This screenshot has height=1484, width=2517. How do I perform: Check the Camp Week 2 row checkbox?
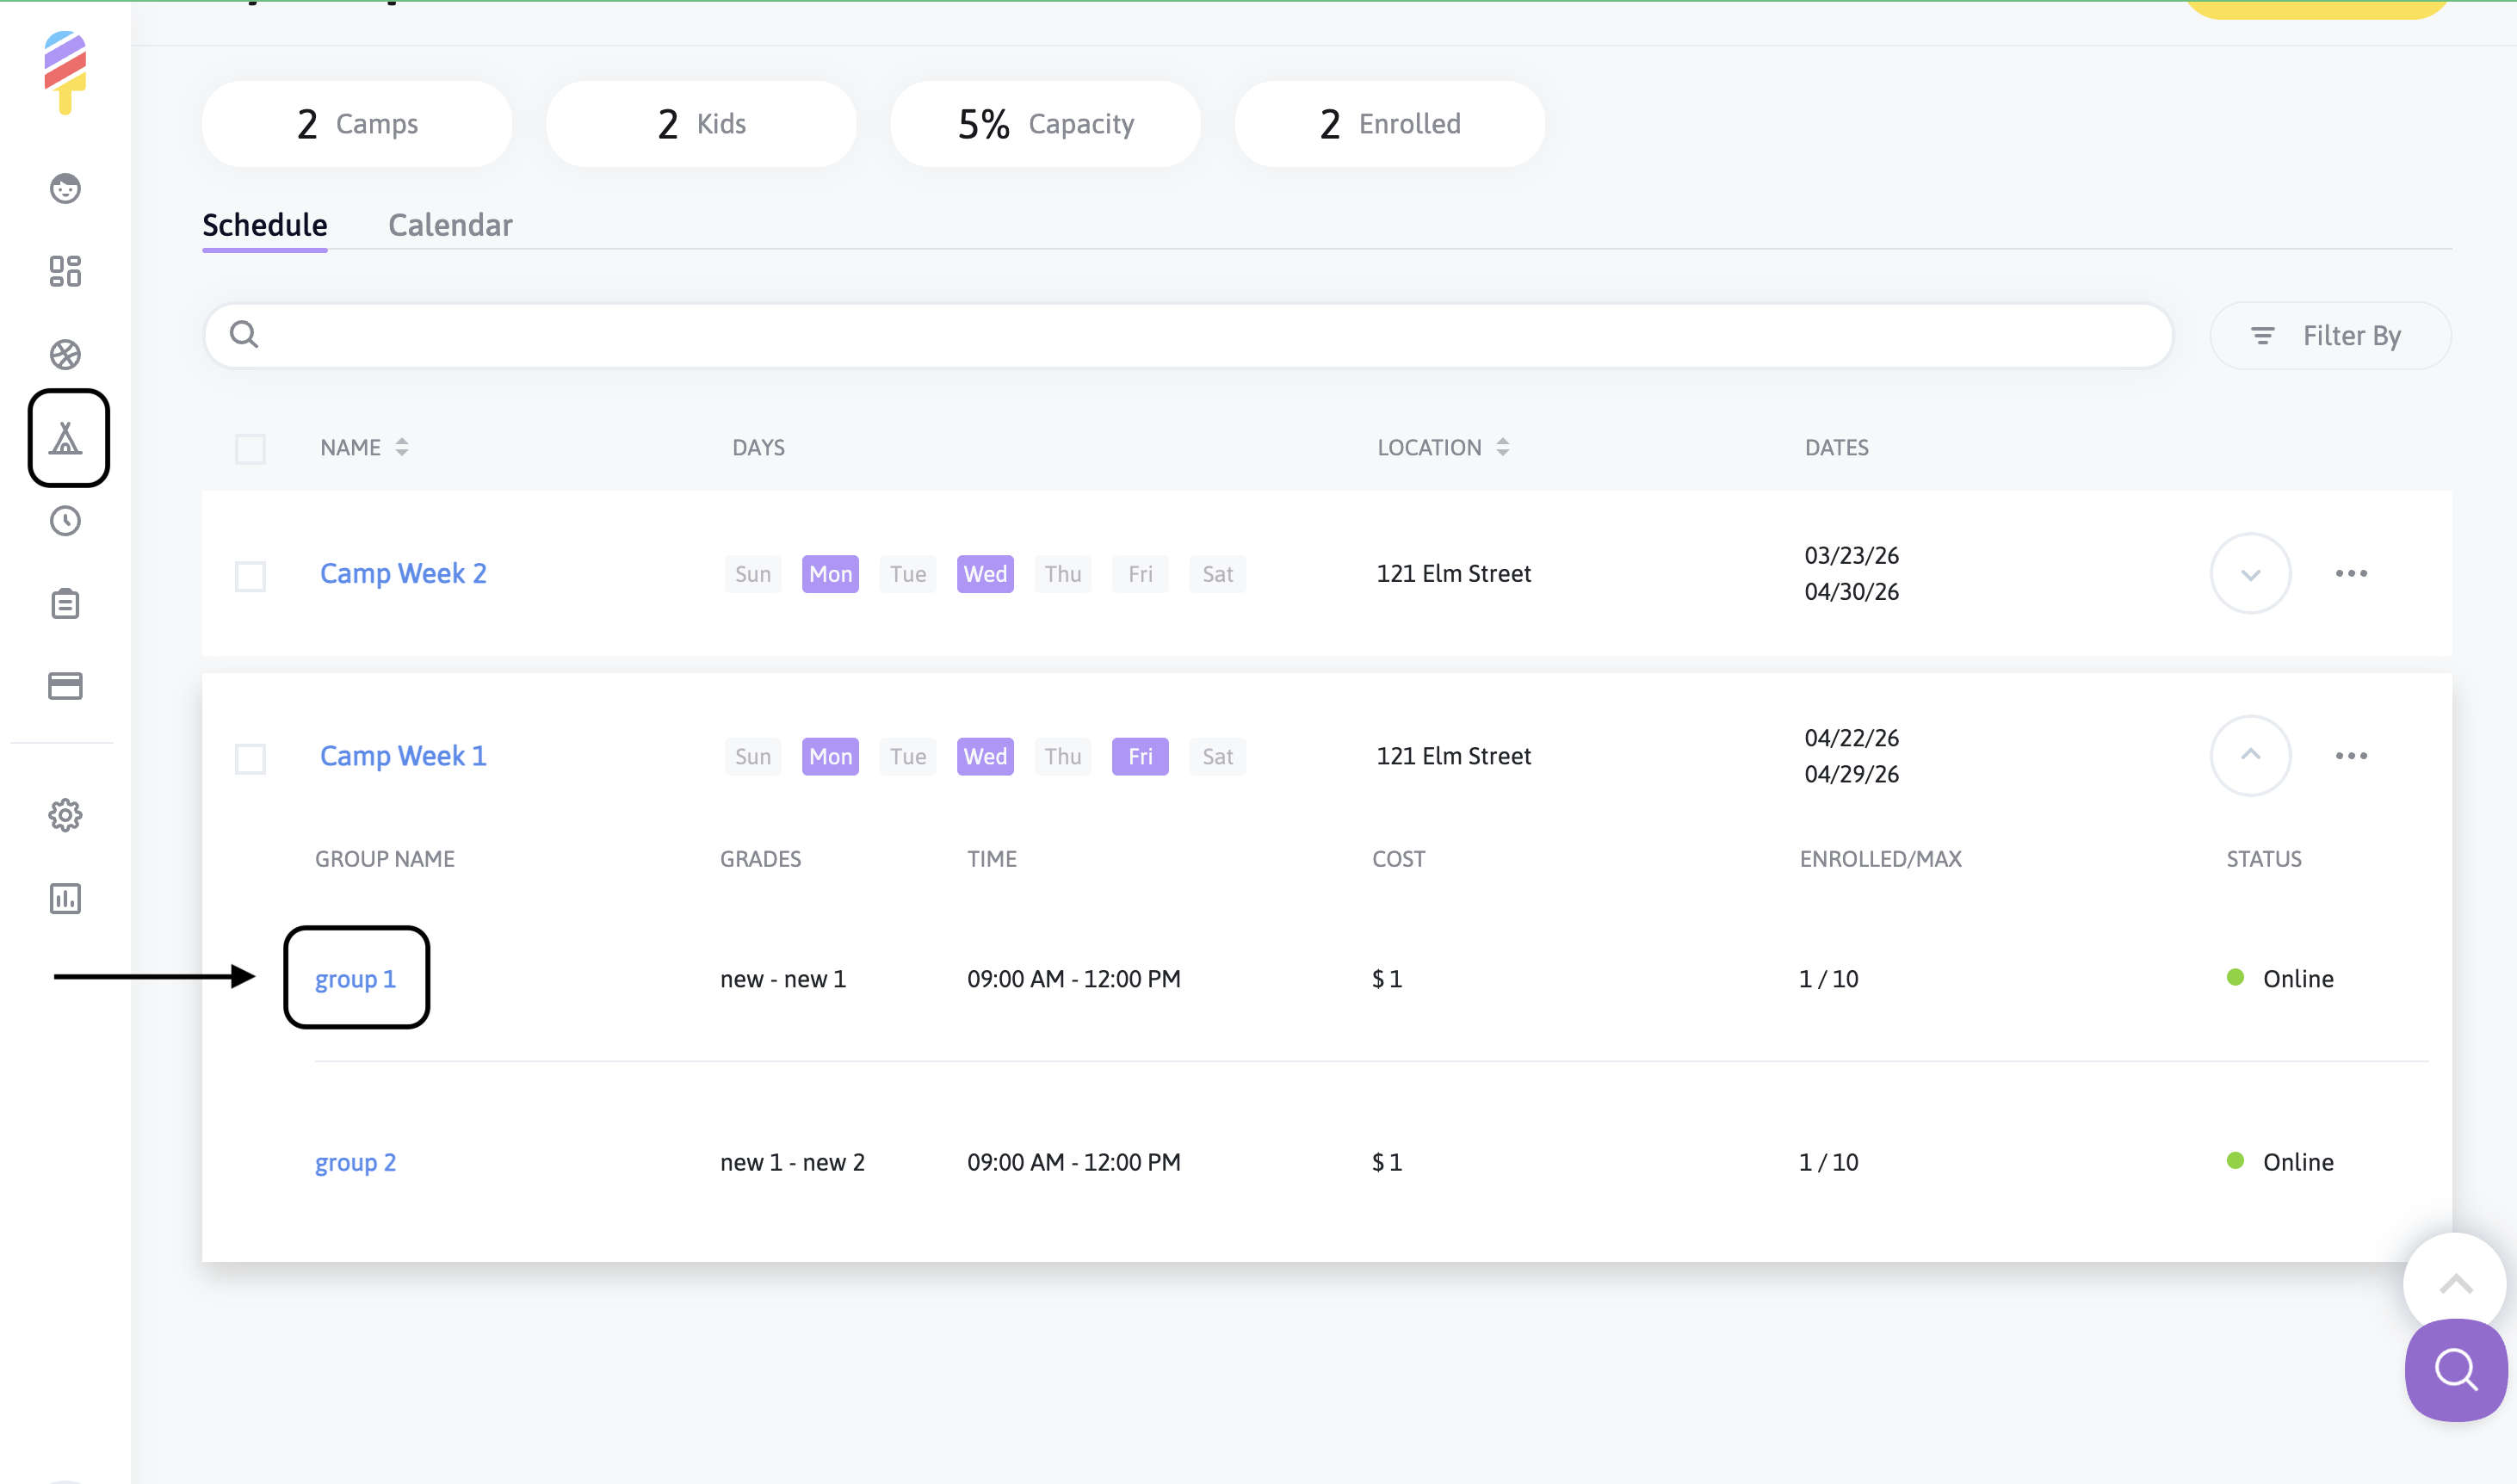click(x=250, y=576)
